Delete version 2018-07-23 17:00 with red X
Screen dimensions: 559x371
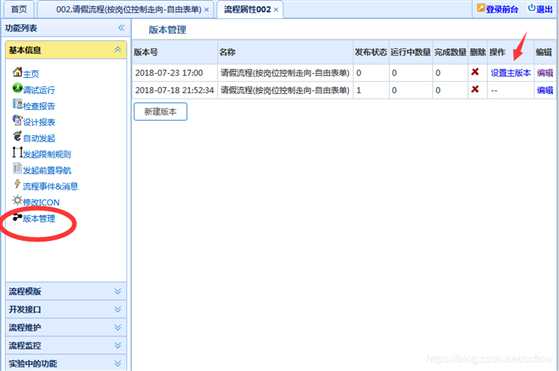(475, 72)
